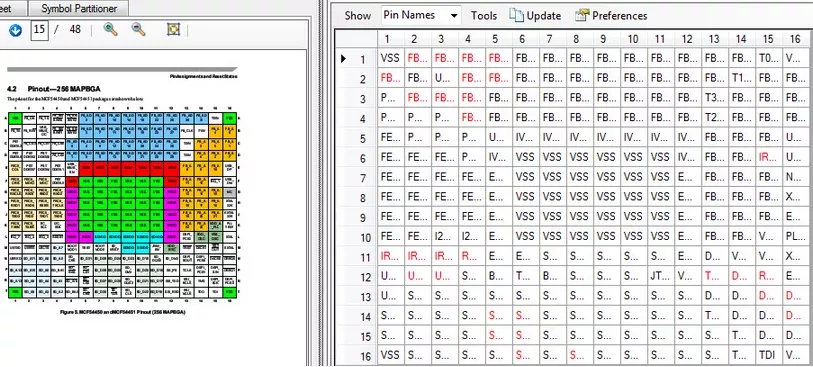Click the blue next page arrow icon

click(x=15, y=30)
